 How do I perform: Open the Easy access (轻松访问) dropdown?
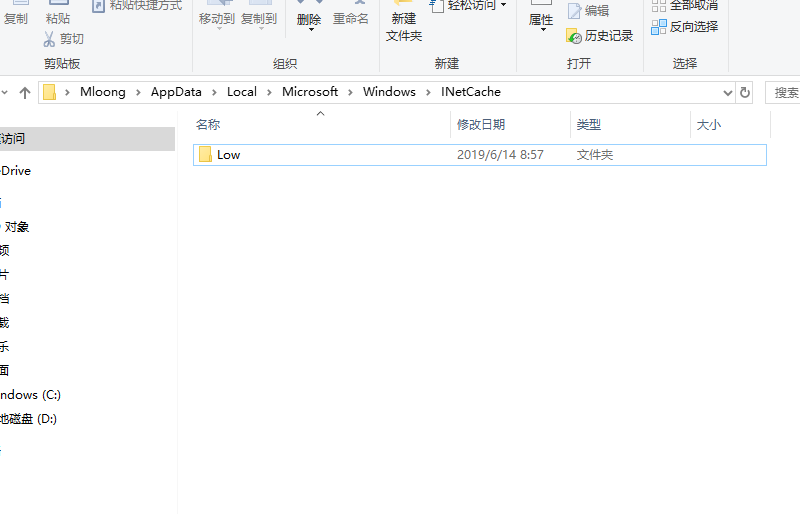pos(468,5)
